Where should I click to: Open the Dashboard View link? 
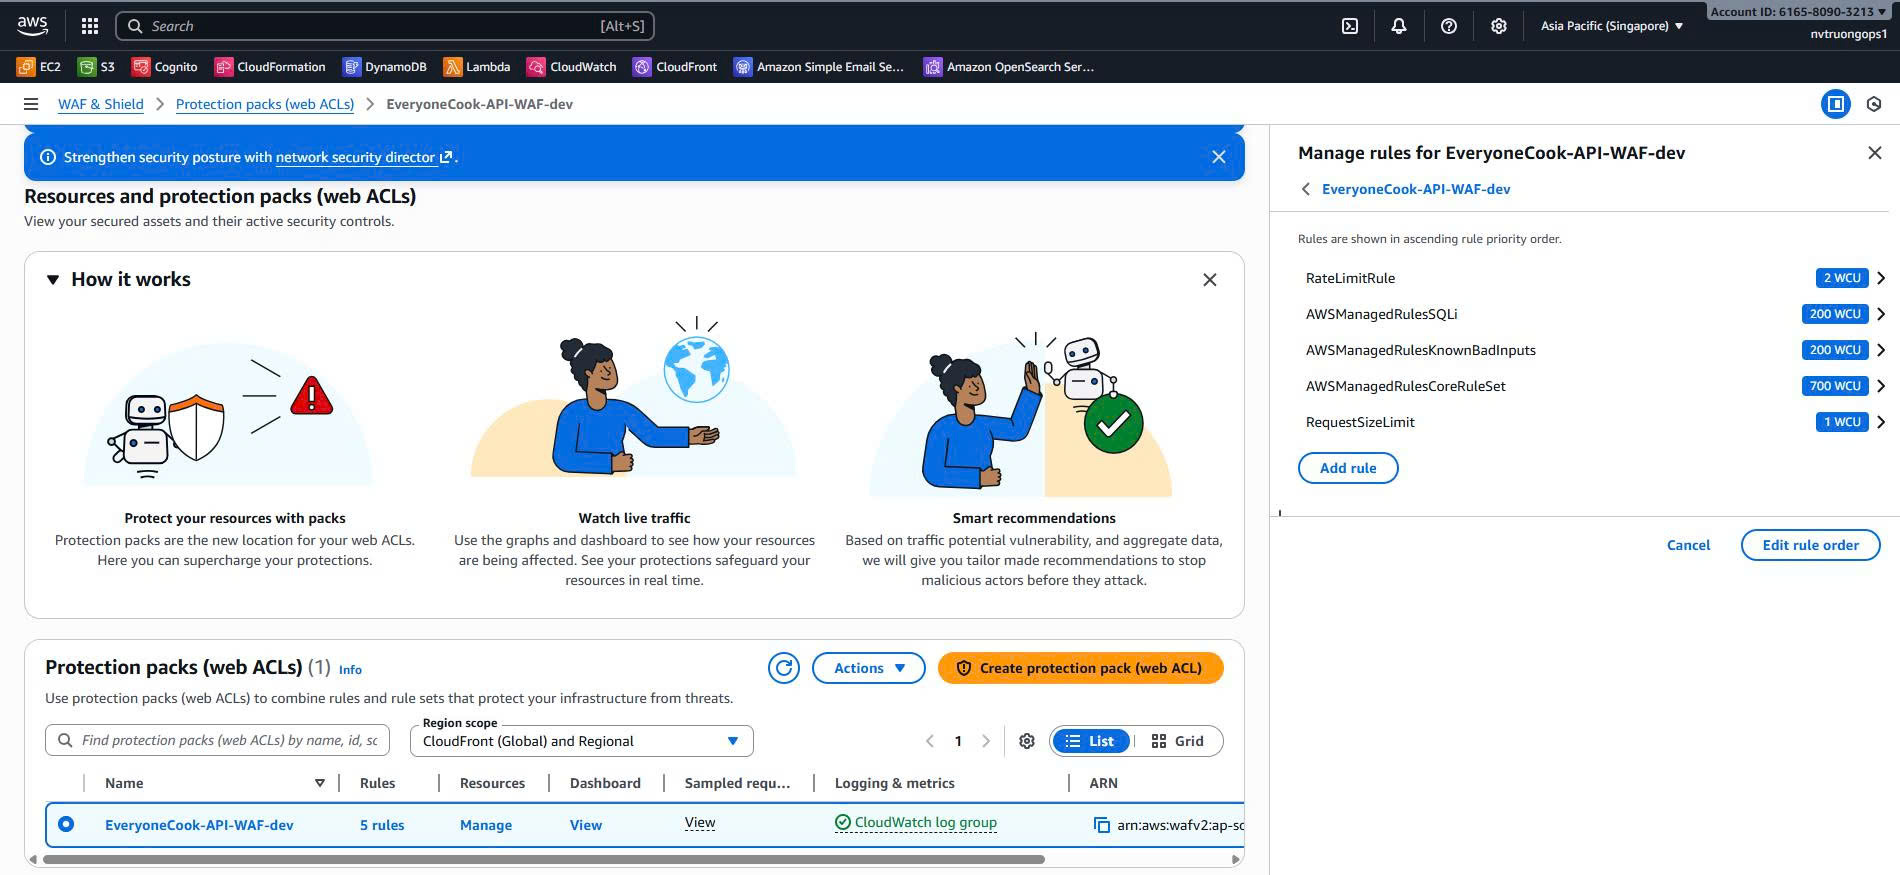click(x=586, y=825)
